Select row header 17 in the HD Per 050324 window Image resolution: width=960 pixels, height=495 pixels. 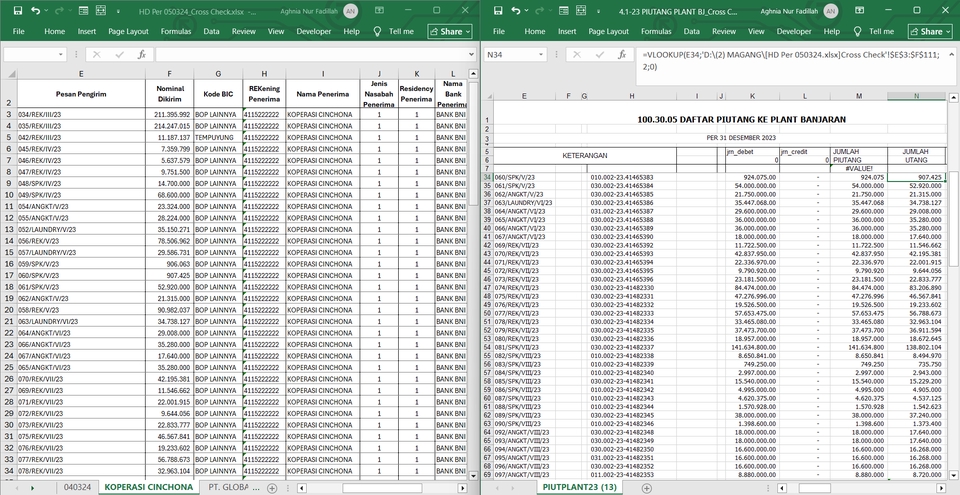[x=9, y=276]
